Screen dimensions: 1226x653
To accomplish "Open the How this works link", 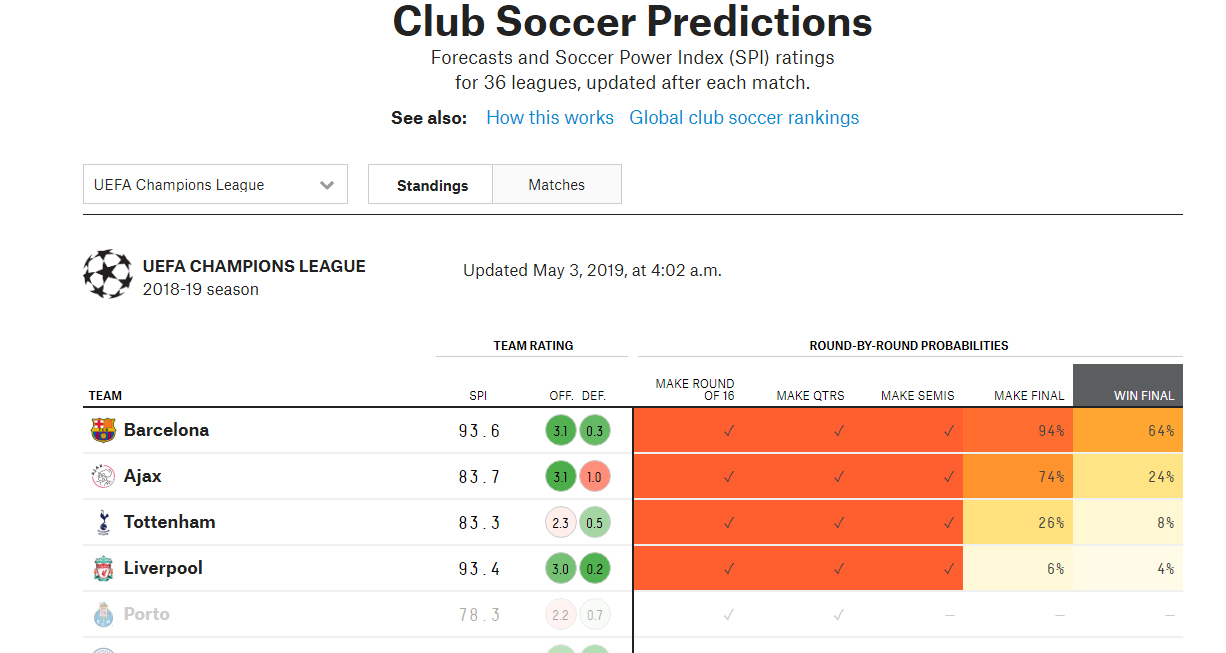I will [x=550, y=118].
